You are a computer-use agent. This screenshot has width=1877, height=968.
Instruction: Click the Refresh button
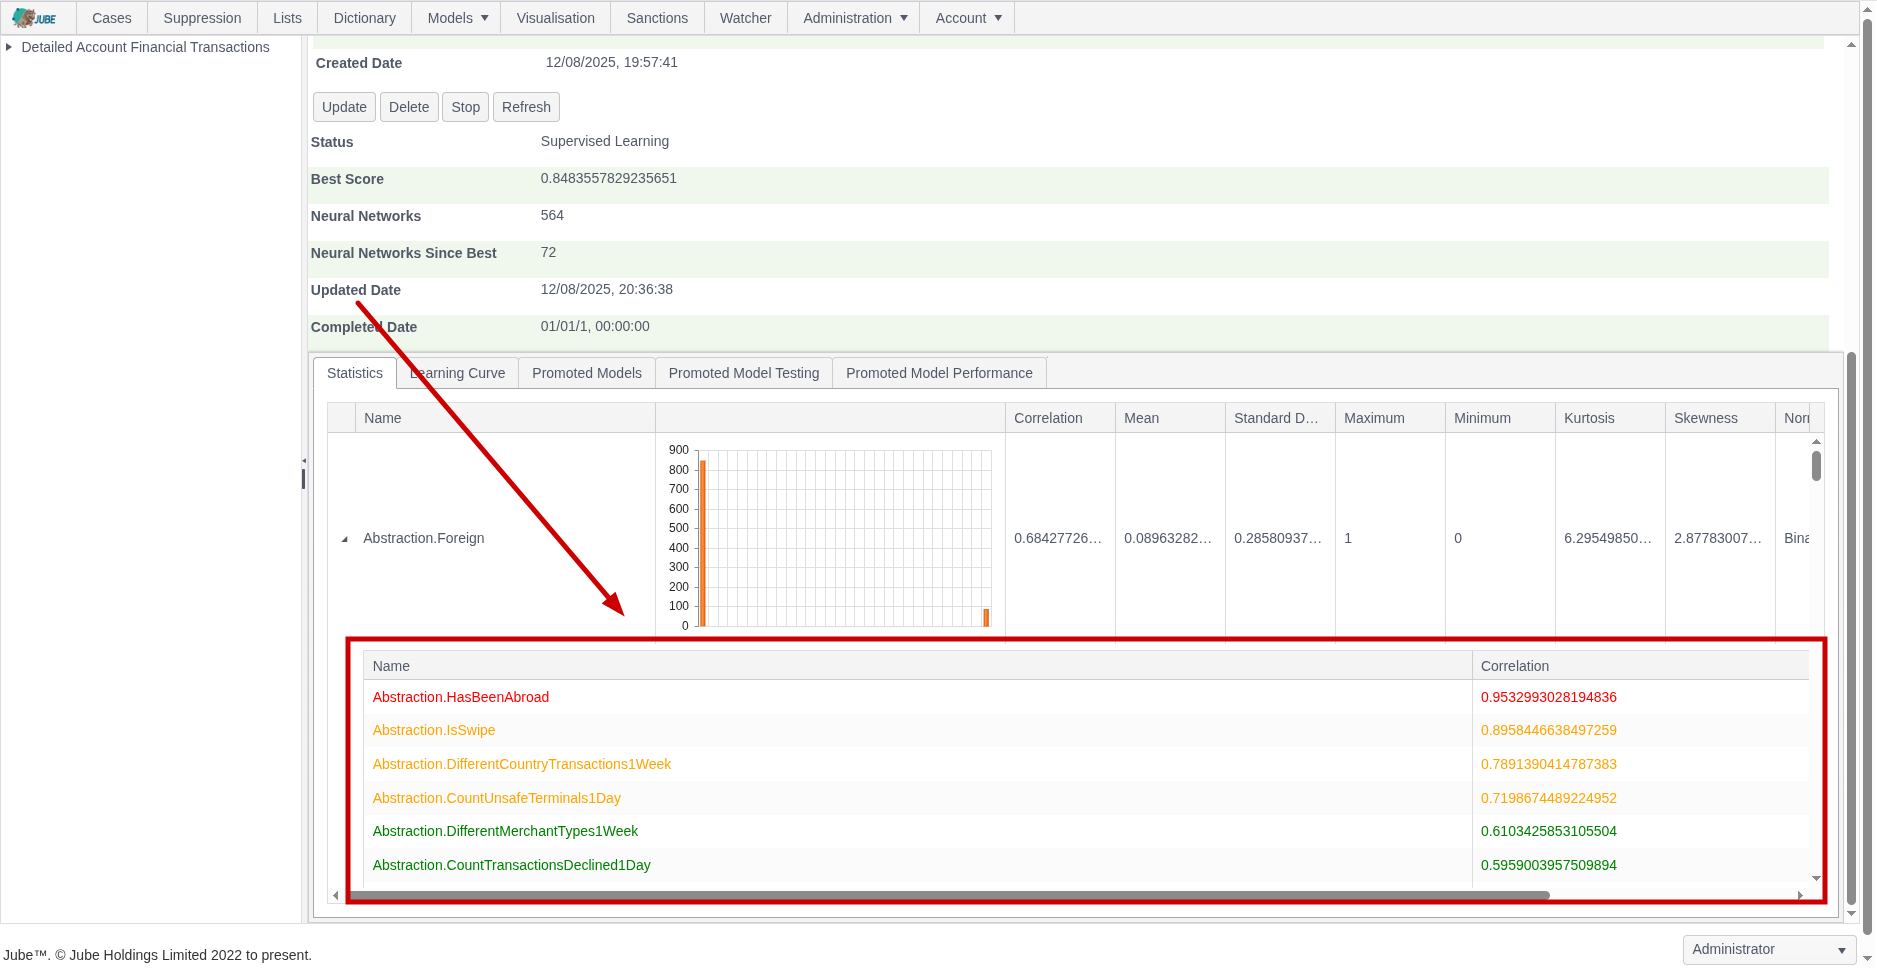(x=526, y=107)
